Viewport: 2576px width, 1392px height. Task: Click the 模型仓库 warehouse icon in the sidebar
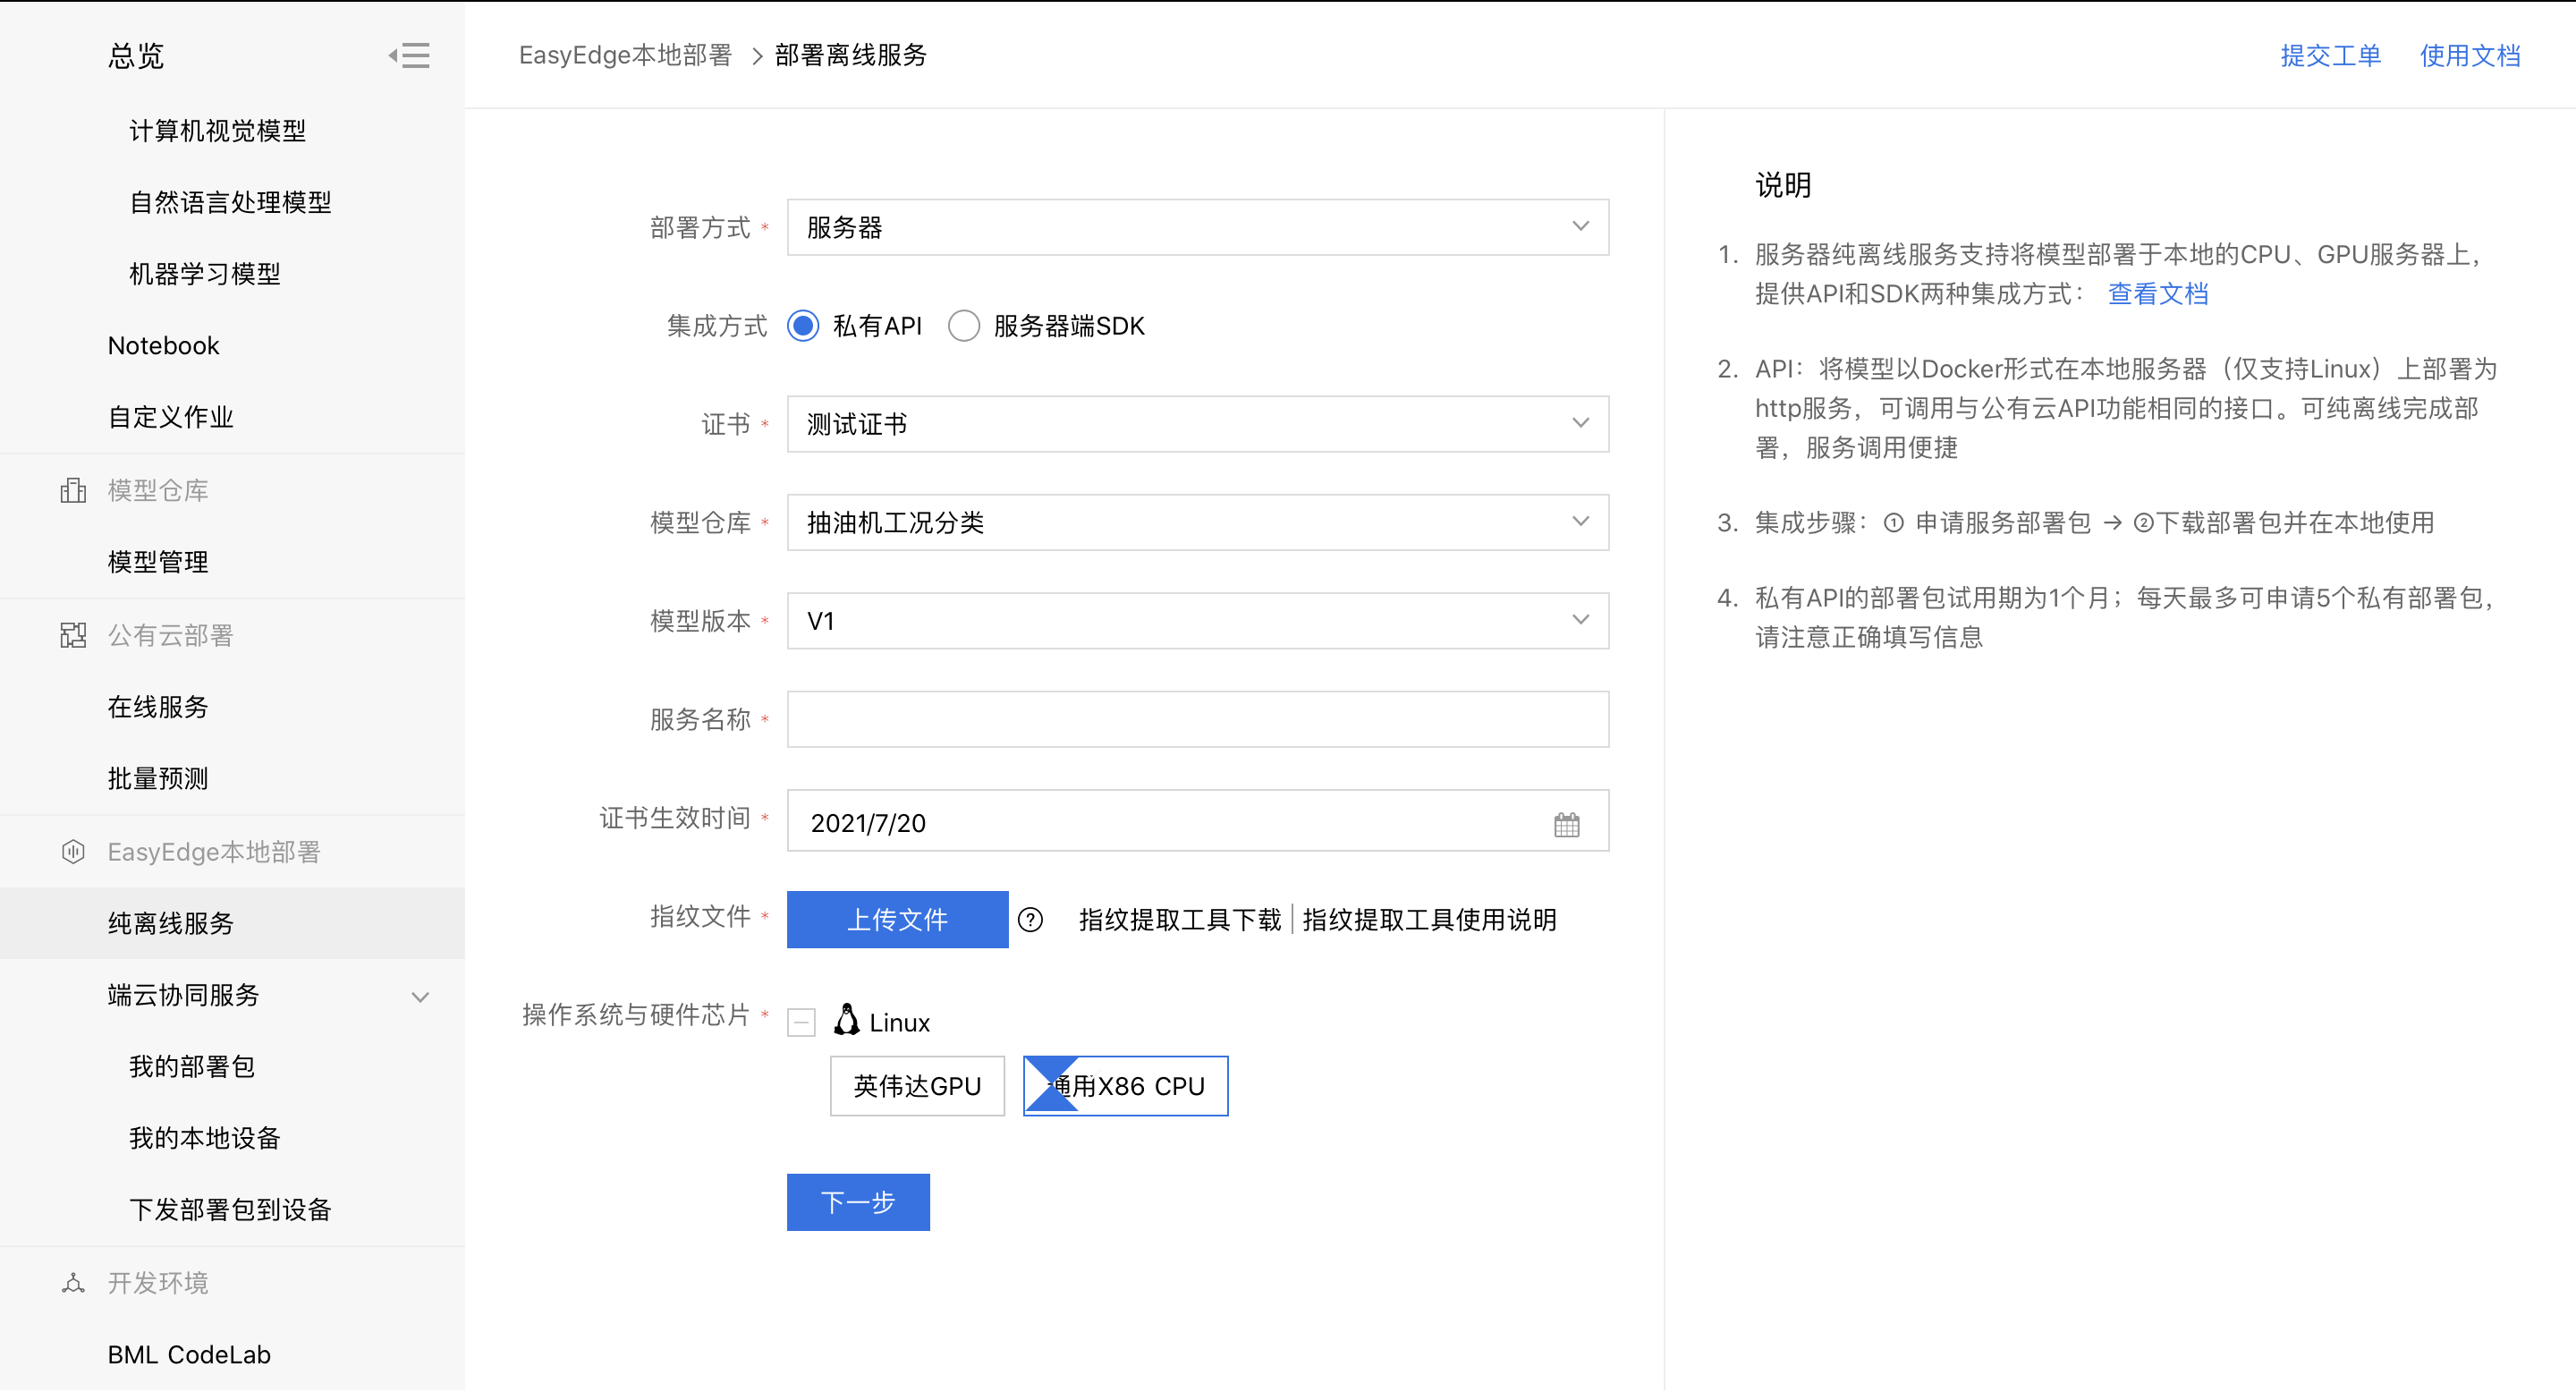(x=73, y=490)
